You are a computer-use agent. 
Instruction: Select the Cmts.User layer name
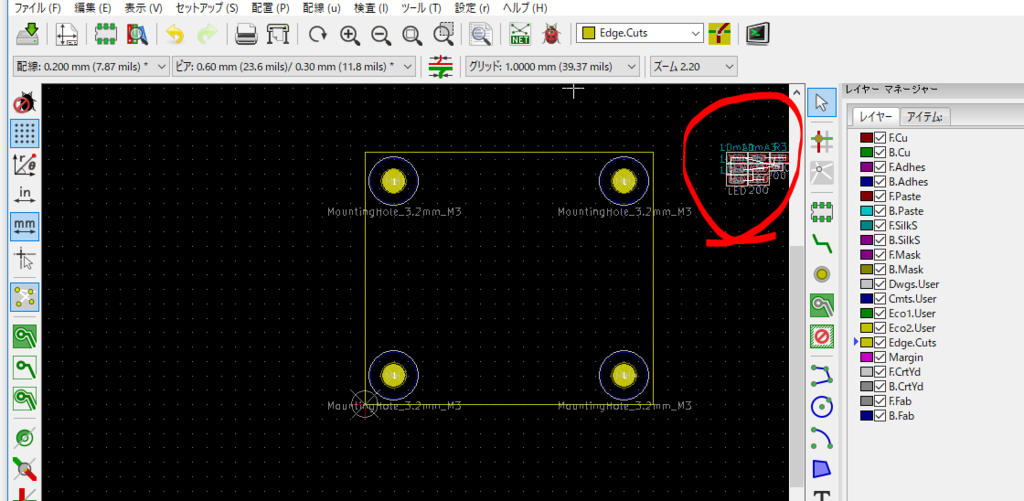(912, 299)
